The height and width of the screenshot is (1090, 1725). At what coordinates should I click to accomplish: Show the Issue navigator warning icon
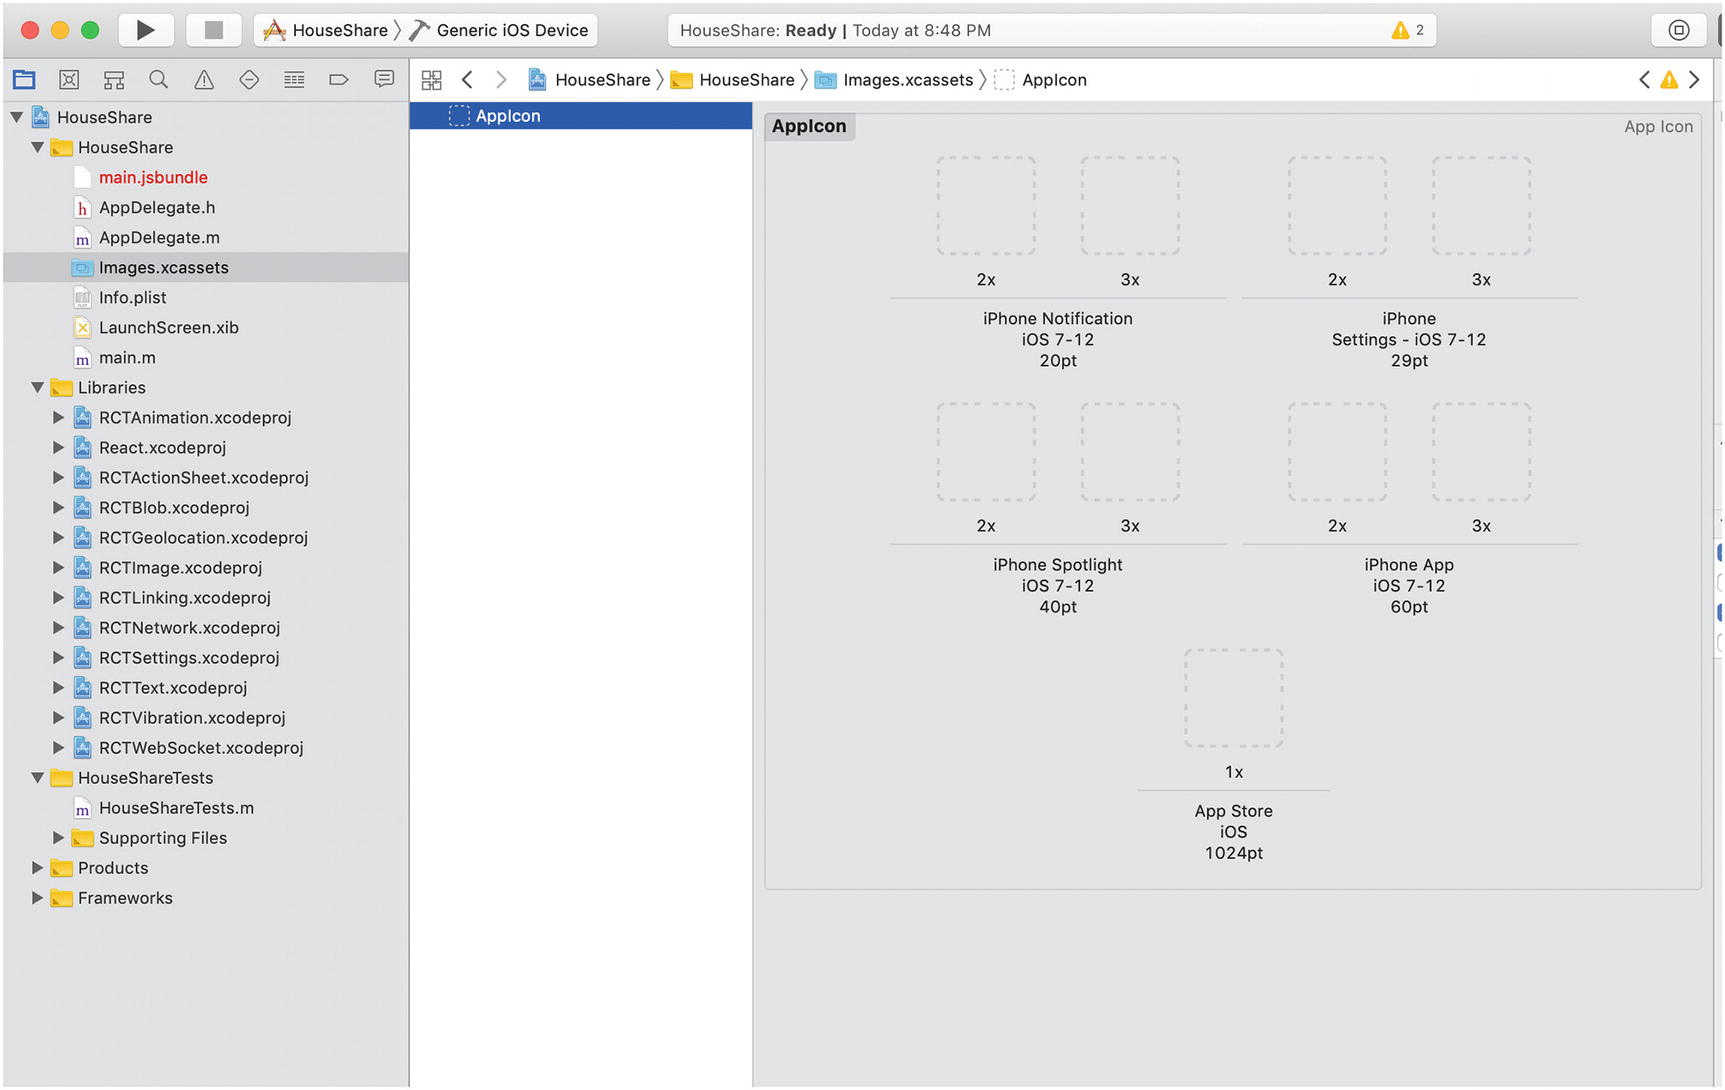[x=204, y=80]
